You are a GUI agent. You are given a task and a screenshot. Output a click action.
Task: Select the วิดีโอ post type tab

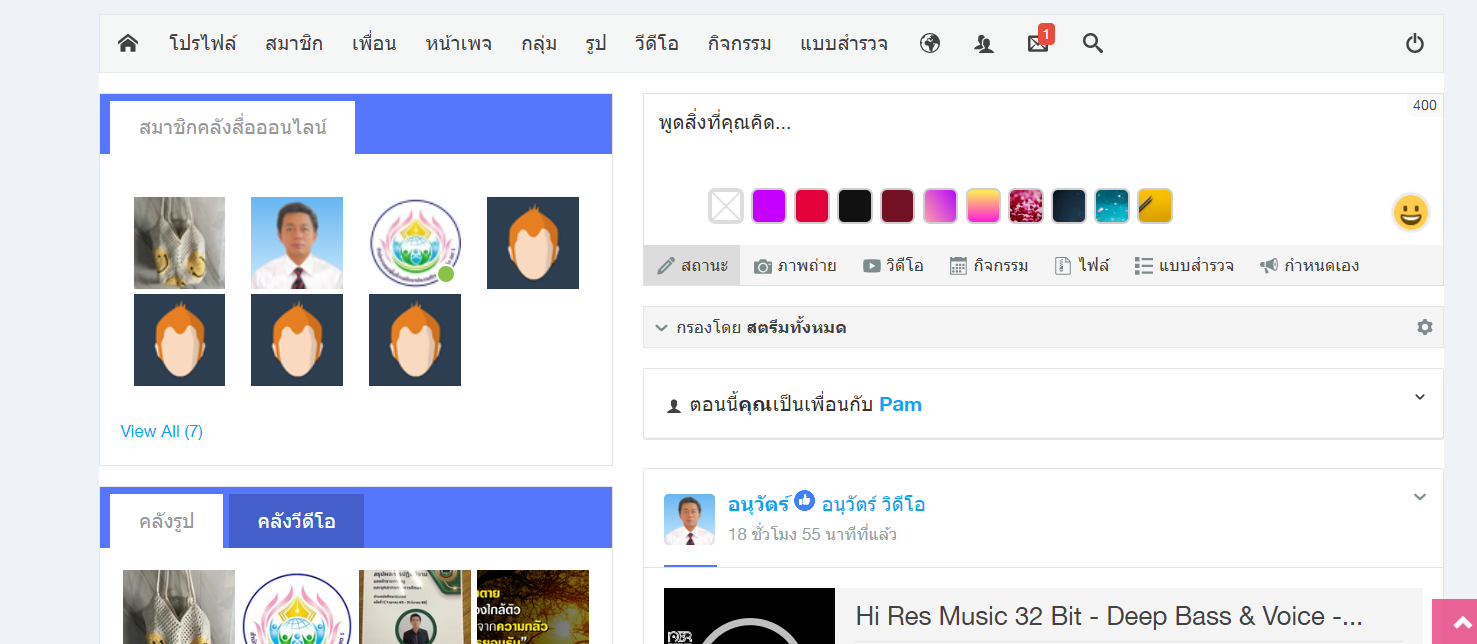tap(893, 265)
